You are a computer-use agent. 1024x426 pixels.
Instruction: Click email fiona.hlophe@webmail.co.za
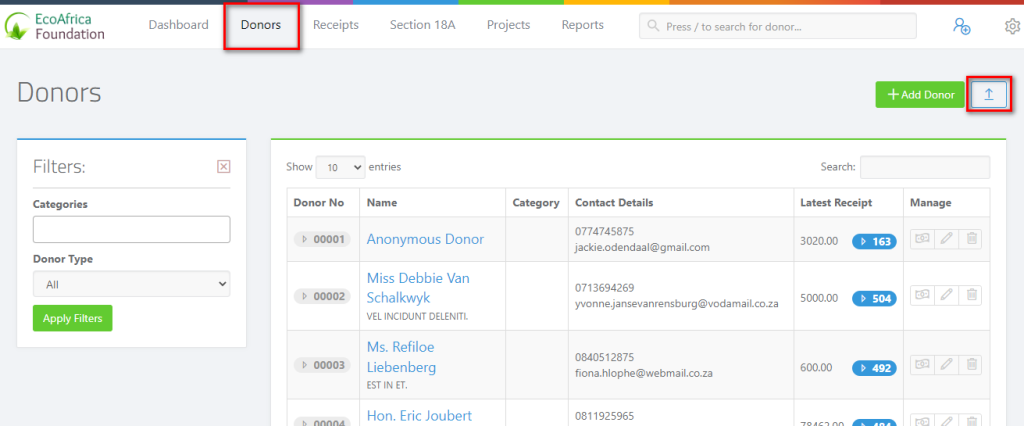643,374
